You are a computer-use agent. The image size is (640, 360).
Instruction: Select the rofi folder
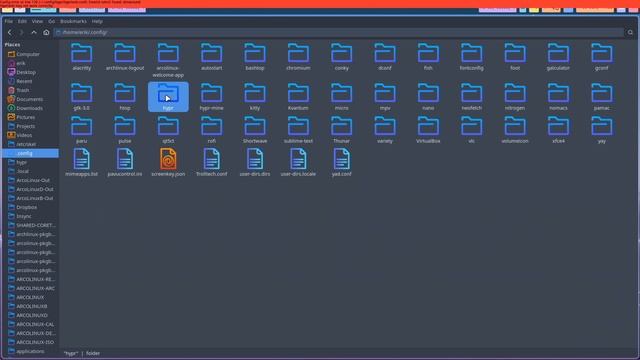tap(211, 130)
